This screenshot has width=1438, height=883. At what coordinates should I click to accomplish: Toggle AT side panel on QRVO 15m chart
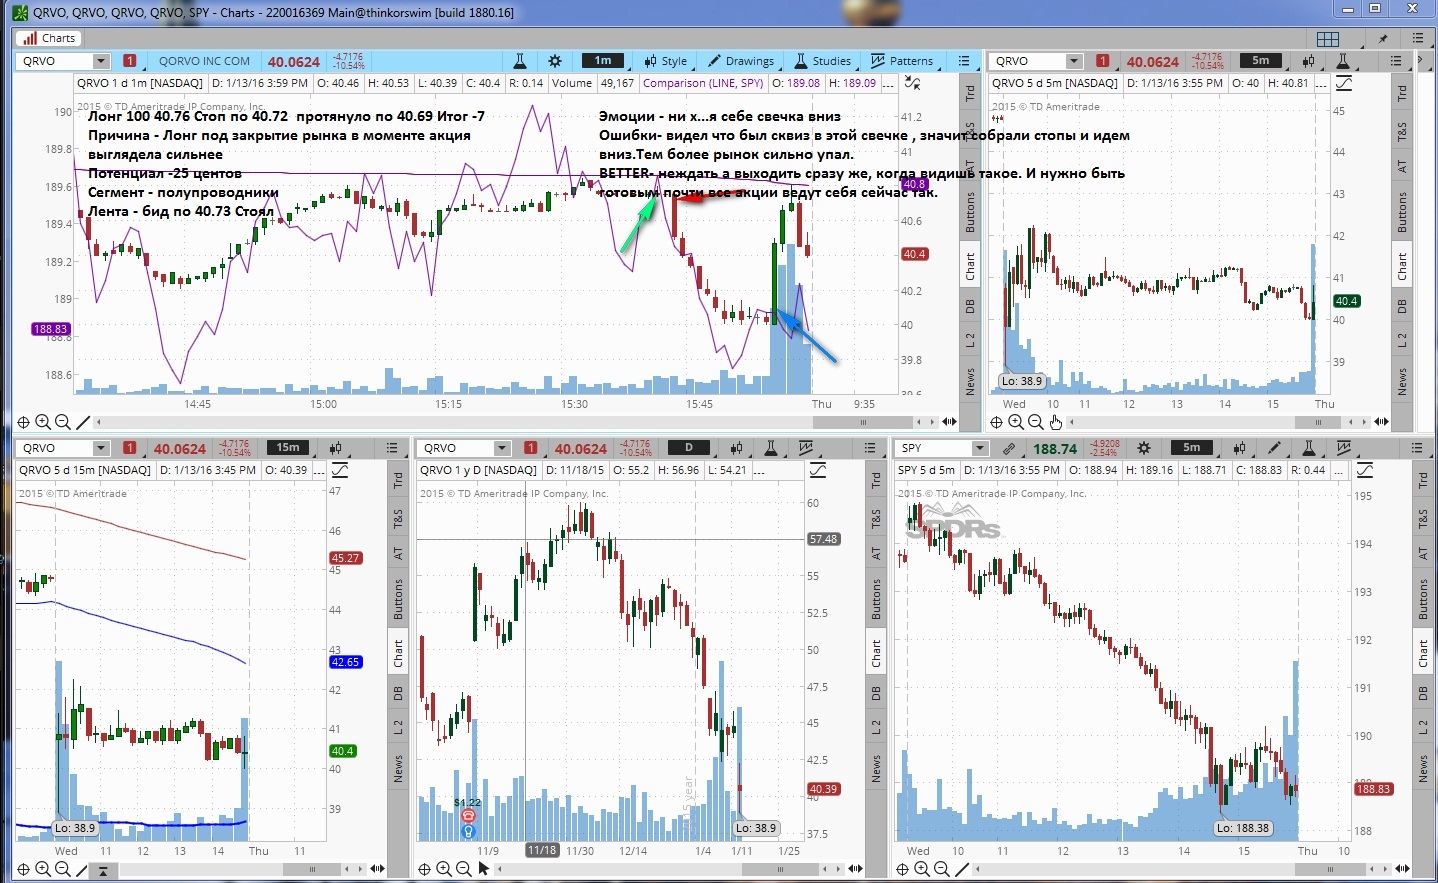pyautogui.click(x=398, y=553)
